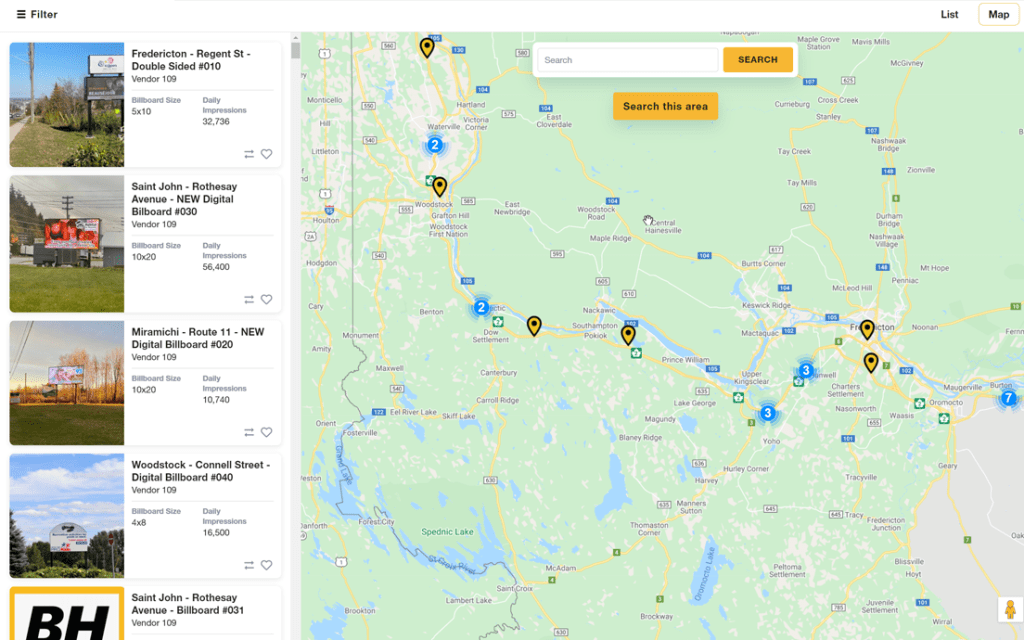Screen dimensions: 1024x640
Task: Open Saint John Rothesay #030 billboard photo
Action: 67,244
